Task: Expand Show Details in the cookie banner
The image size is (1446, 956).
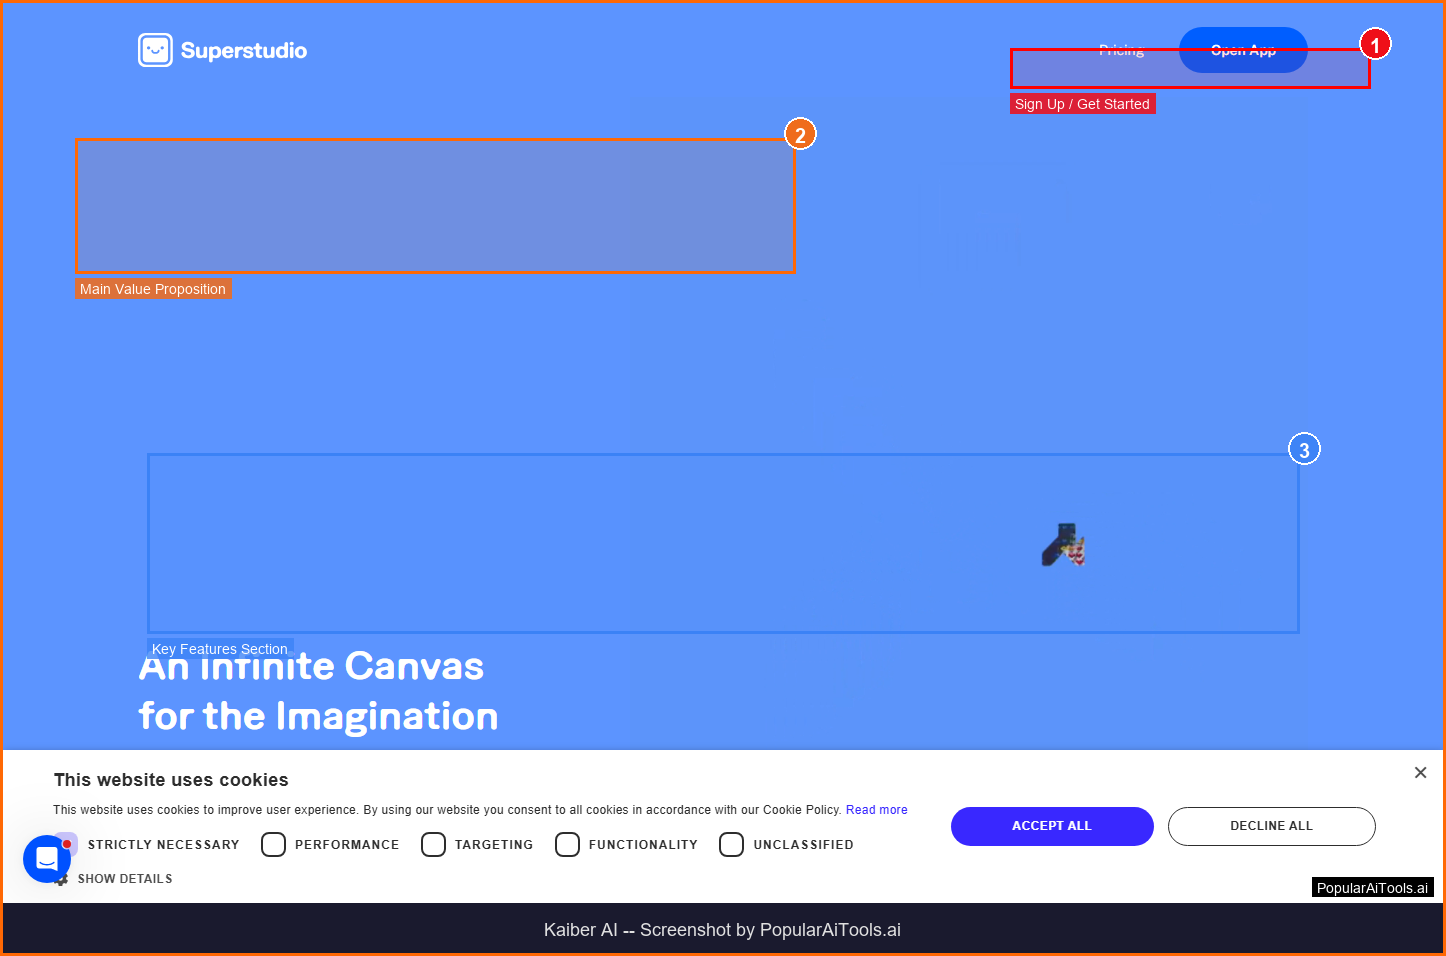Action: pos(125,878)
